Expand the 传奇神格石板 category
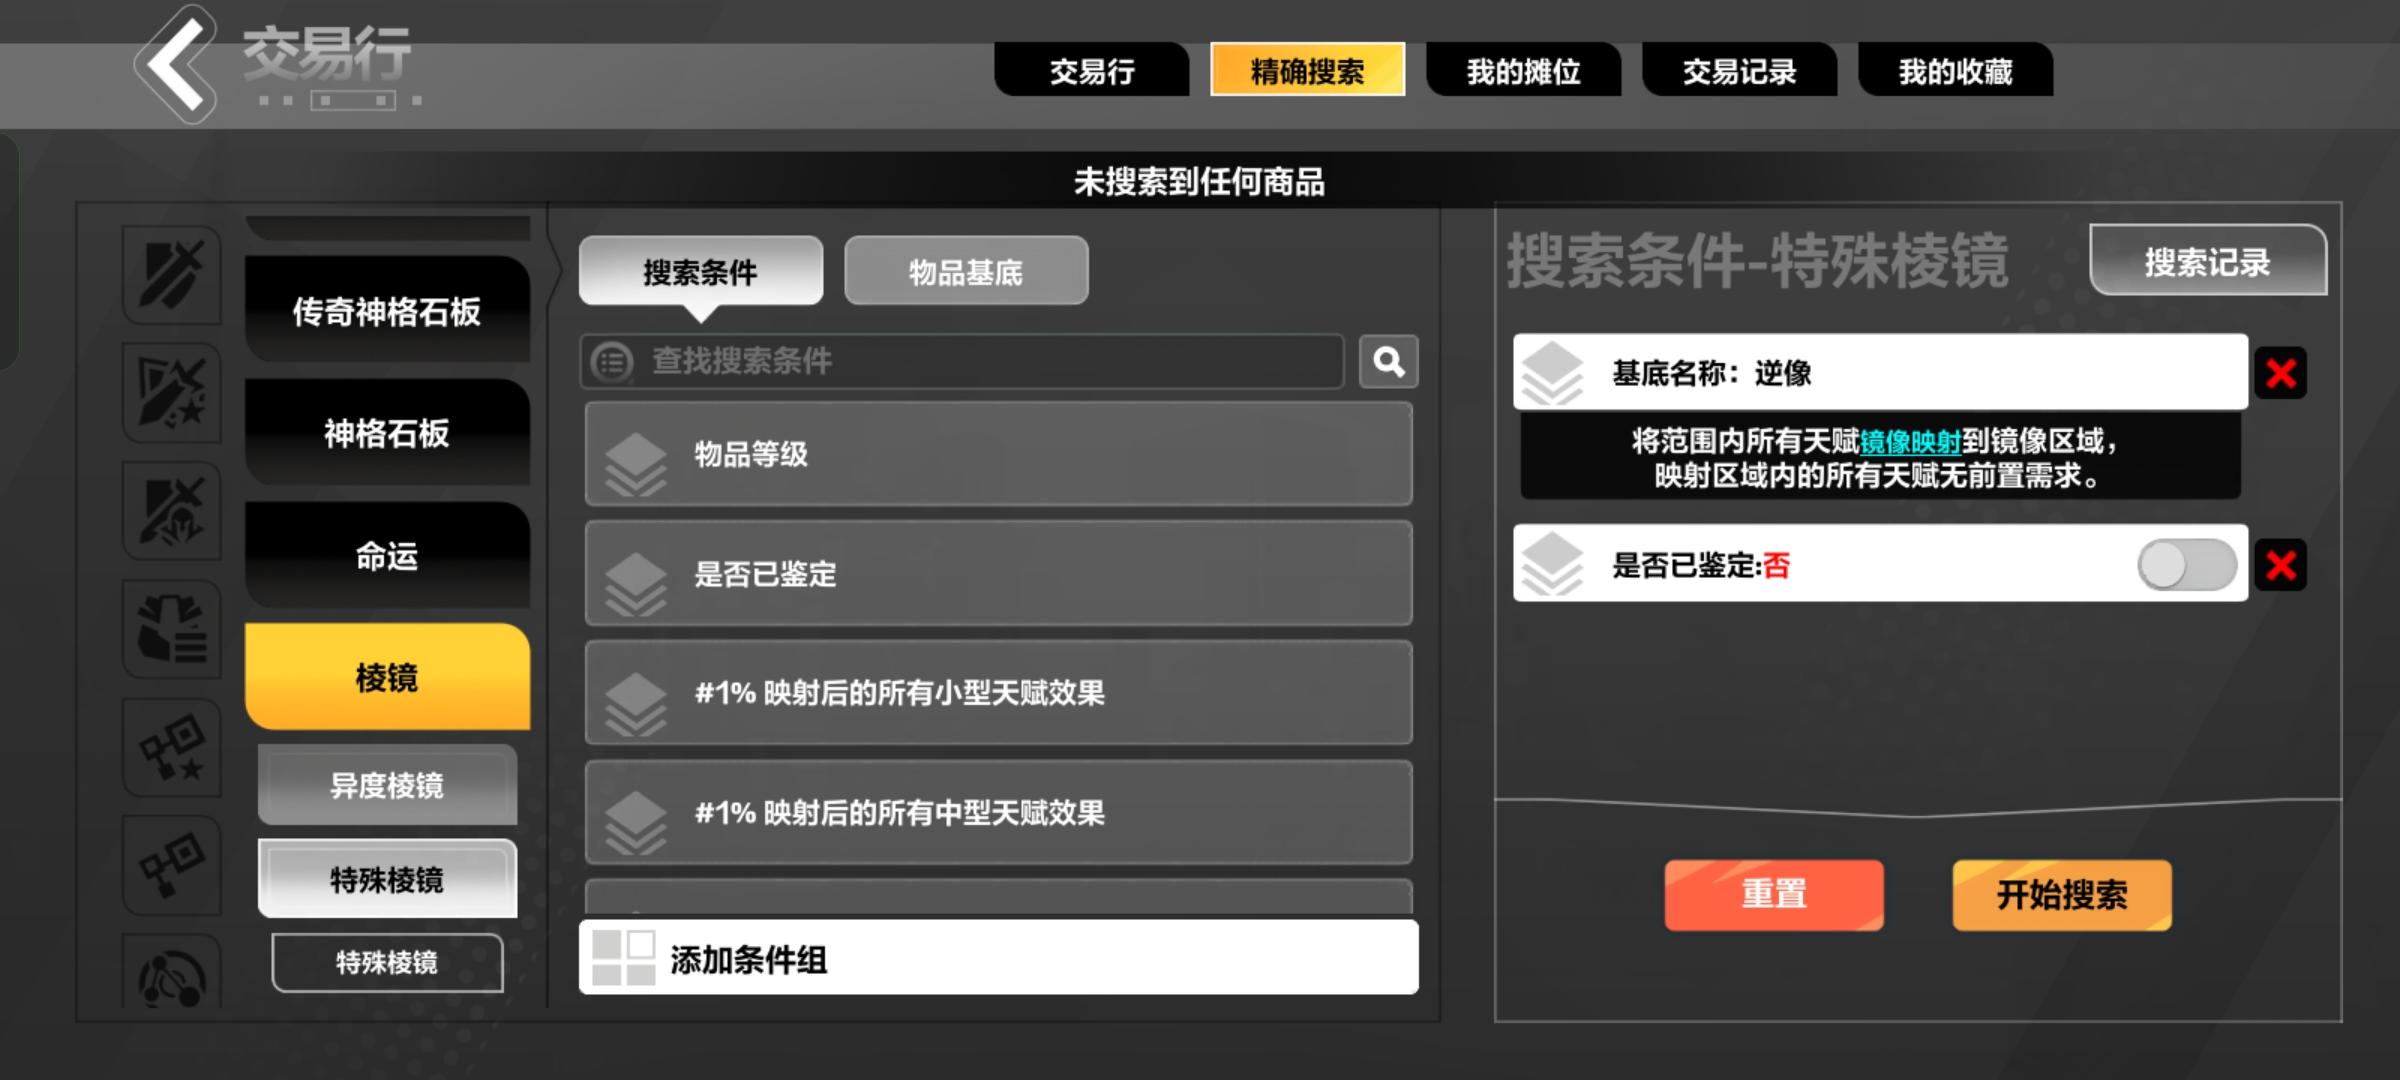This screenshot has width=2400, height=1080. [x=387, y=311]
